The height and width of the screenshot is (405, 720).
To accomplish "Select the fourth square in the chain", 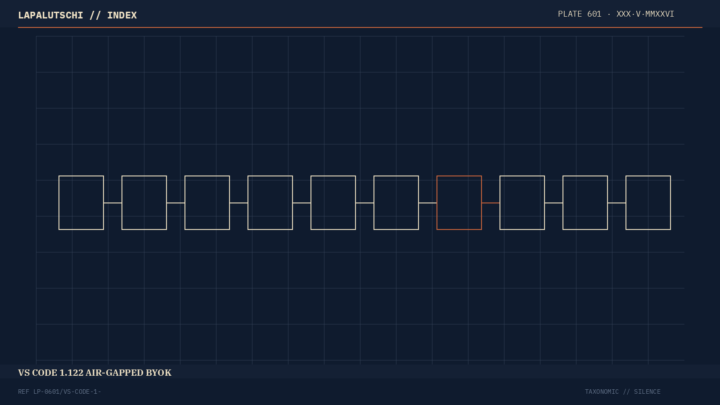I will click(270, 202).
